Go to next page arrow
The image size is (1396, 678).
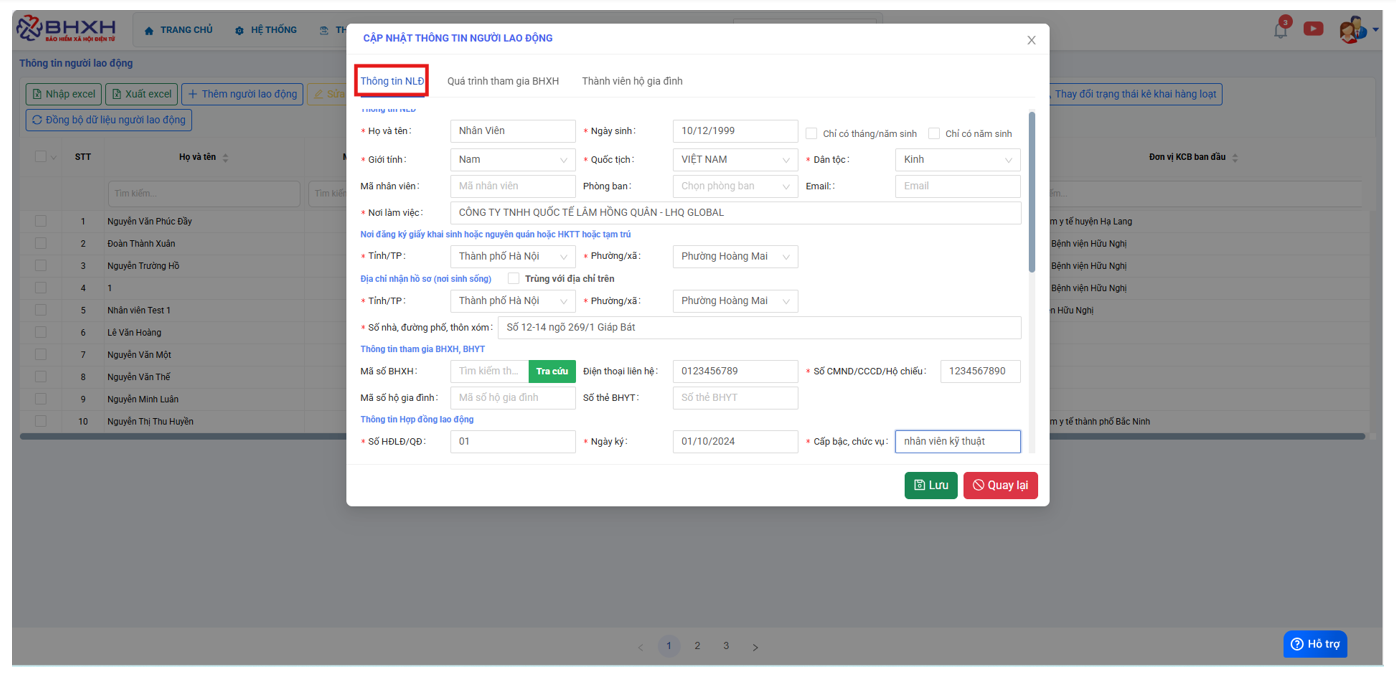(755, 647)
